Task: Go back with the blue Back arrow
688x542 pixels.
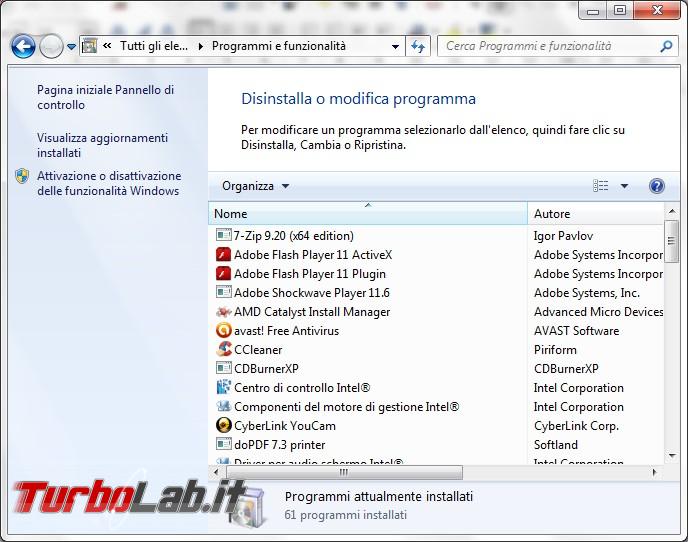Action: 23,46
